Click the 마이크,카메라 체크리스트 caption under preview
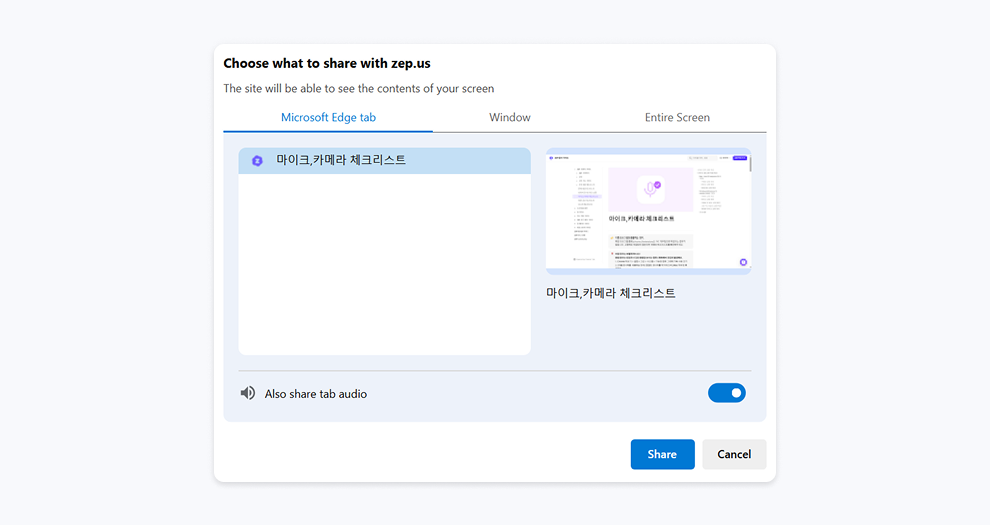Viewport: 990px width, 525px height. (611, 293)
